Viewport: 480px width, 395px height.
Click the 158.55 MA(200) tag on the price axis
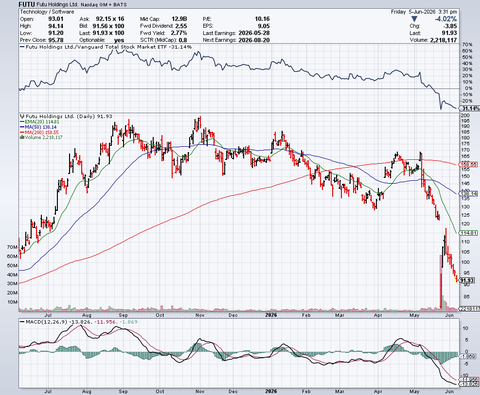tap(469, 164)
